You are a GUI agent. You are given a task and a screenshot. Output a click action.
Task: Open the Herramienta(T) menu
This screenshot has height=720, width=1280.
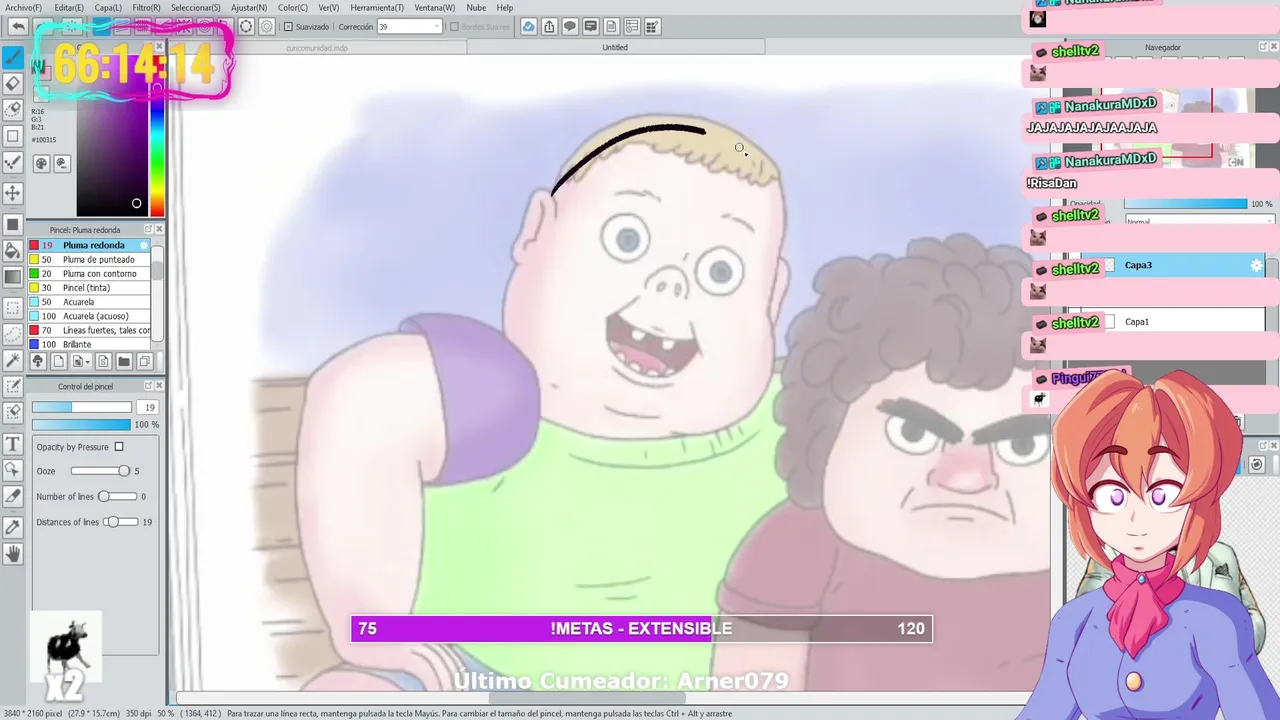coord(377,8)
